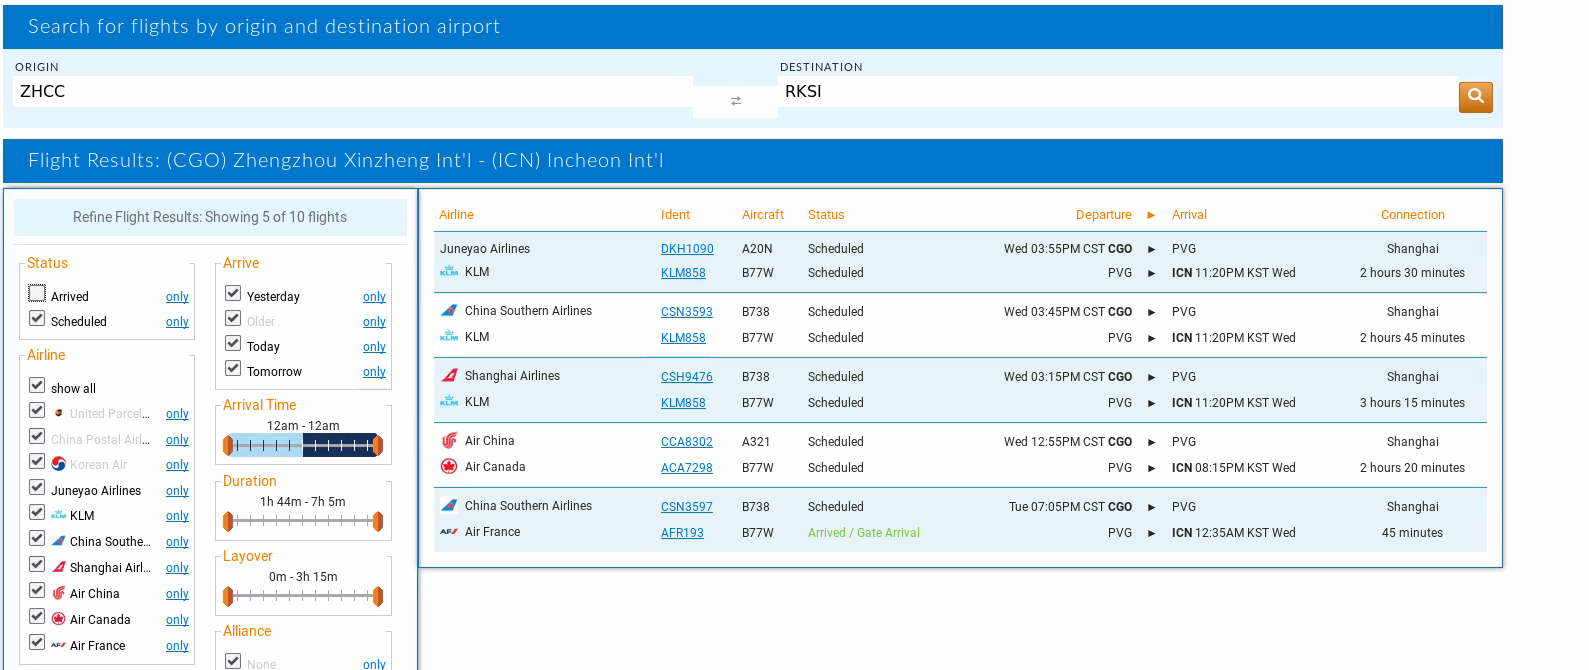Click Air France logo in results

click(x=449, y=532)
